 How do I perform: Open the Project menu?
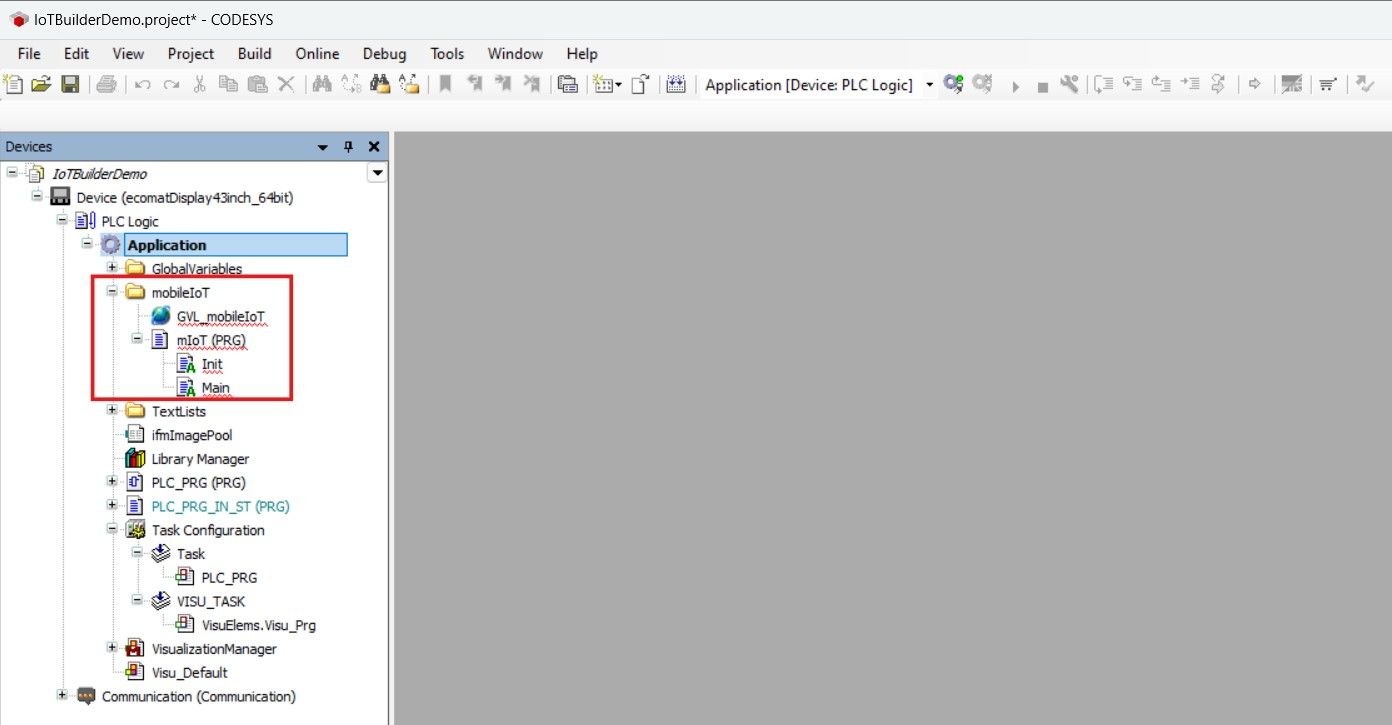(x=191, y=54)
